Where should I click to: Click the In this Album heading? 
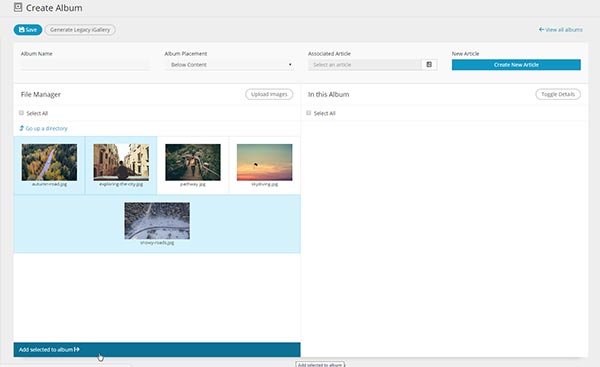pos(328,94)
